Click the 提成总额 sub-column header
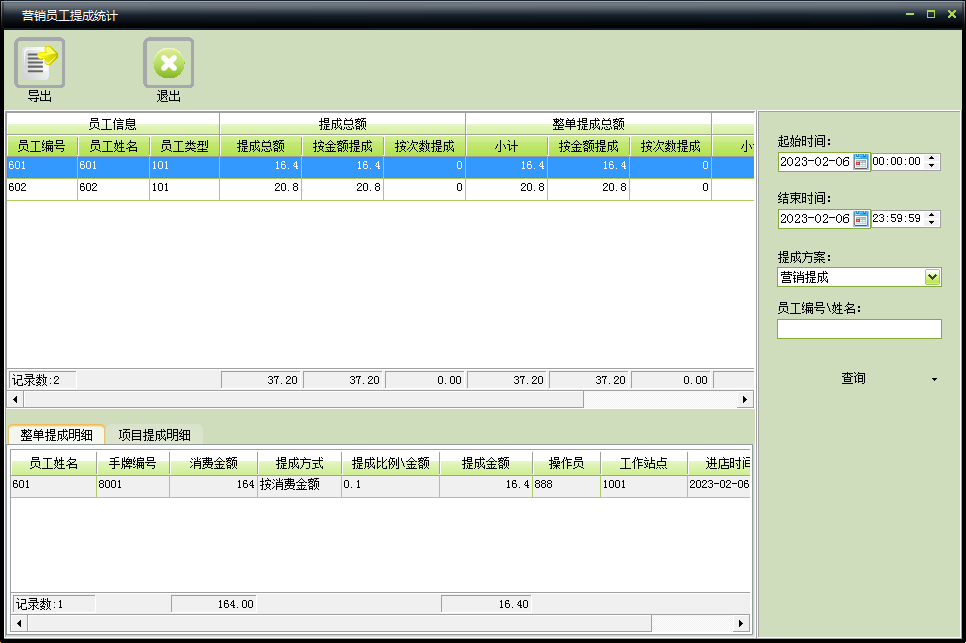Viewport: 966px width, 643px height. coord(261,146)
